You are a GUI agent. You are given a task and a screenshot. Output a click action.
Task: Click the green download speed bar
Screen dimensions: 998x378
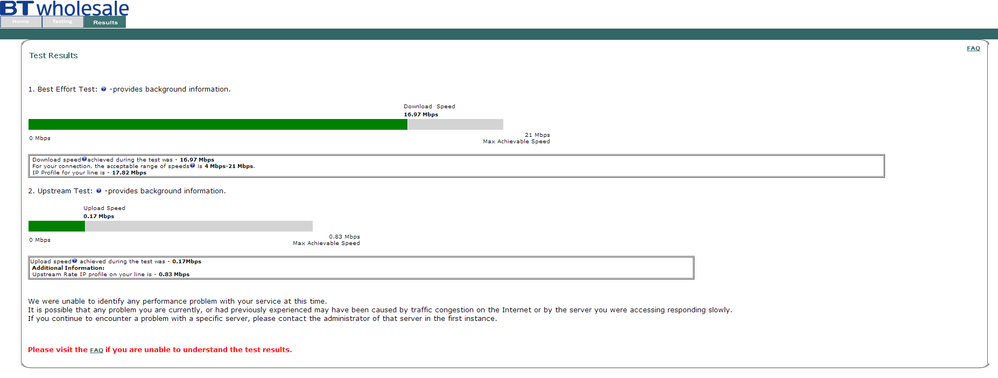[218, 124]
